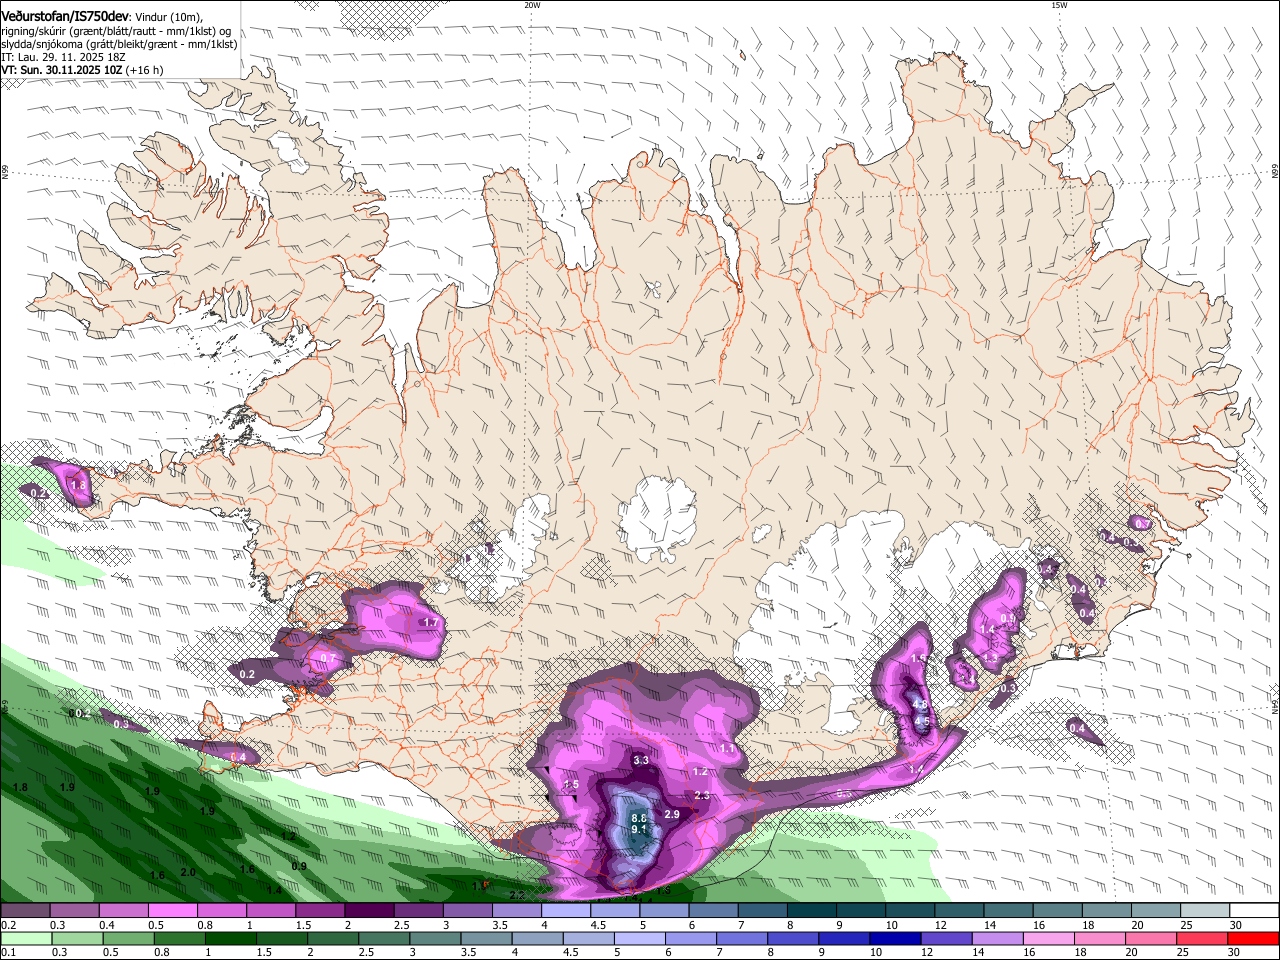1280x960 pixels.
Task: Click the 20W longitude label
Action: click(x=532, y=5)
